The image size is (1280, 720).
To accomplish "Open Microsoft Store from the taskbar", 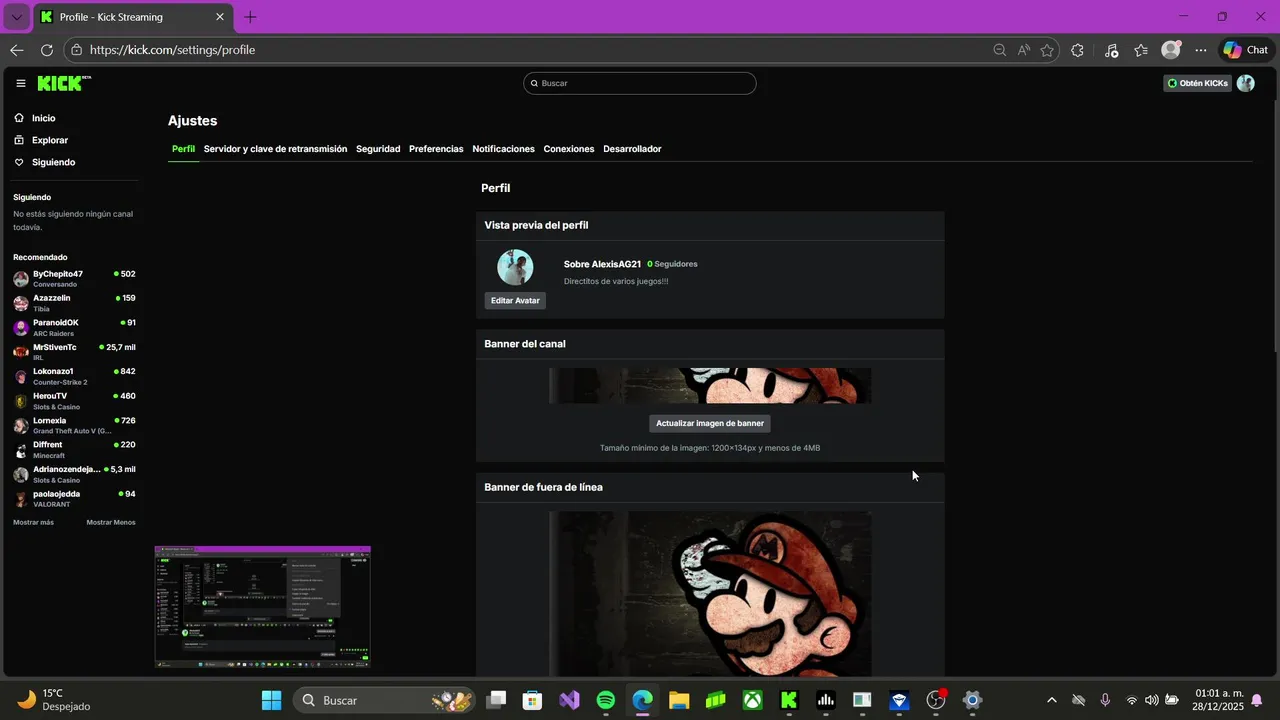I will [x=532, y=700].
